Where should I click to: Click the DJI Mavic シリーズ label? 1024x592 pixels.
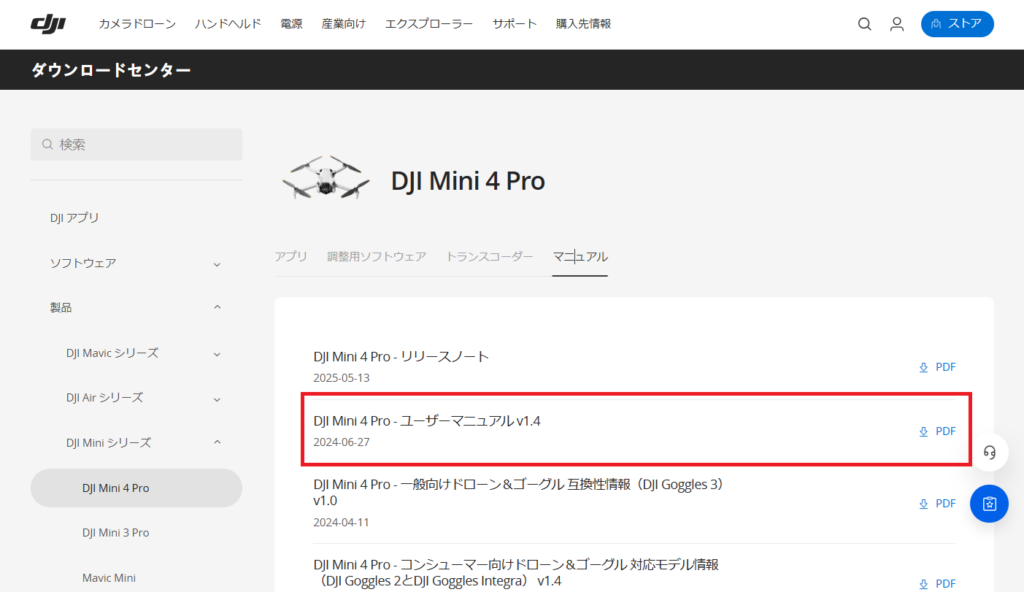(112, 354)
